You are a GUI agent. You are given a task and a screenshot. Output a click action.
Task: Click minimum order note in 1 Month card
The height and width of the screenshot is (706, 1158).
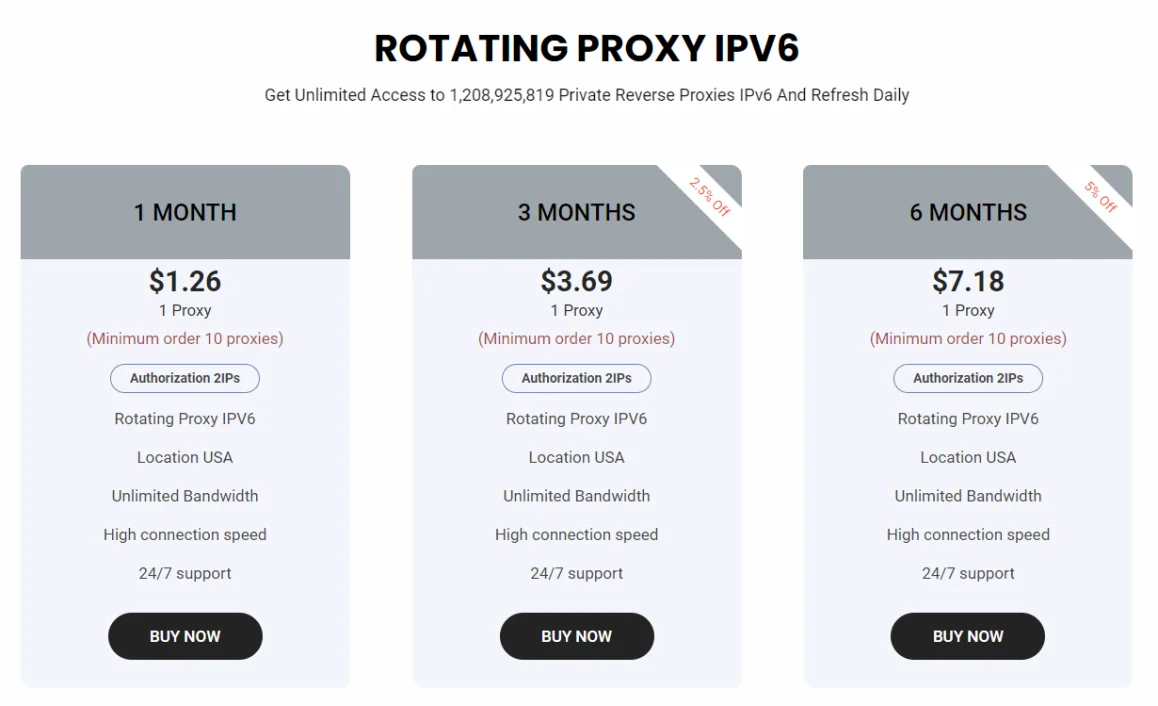click(x=185, y=338)
